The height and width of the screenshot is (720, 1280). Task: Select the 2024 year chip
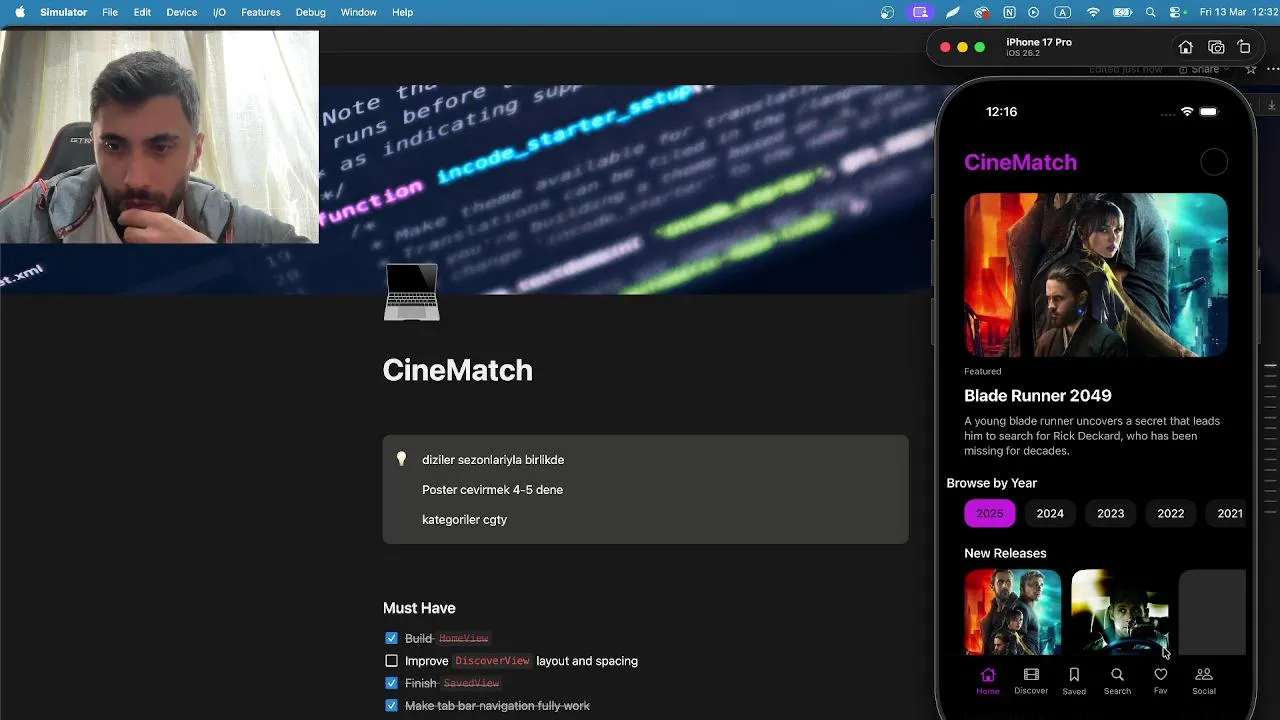1050,513
